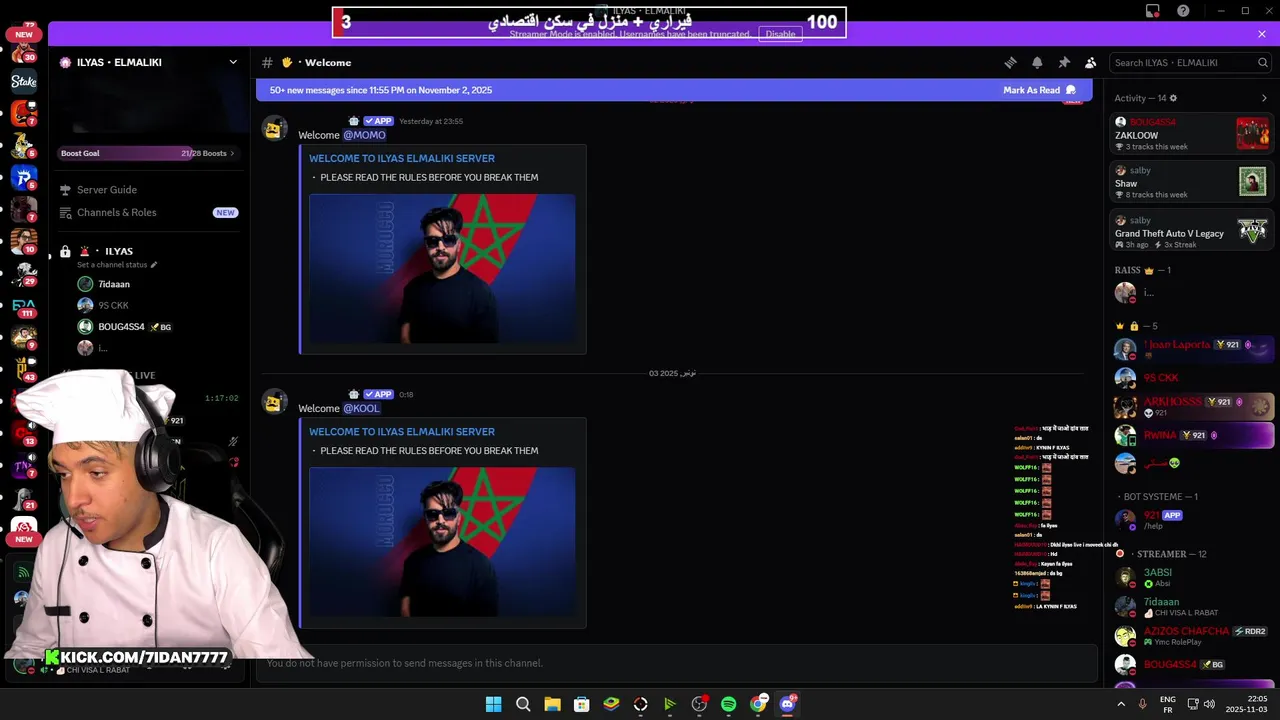Open File Explorer from taskbar
This screenshot has height=720, width=1280.
click(552, 704)
